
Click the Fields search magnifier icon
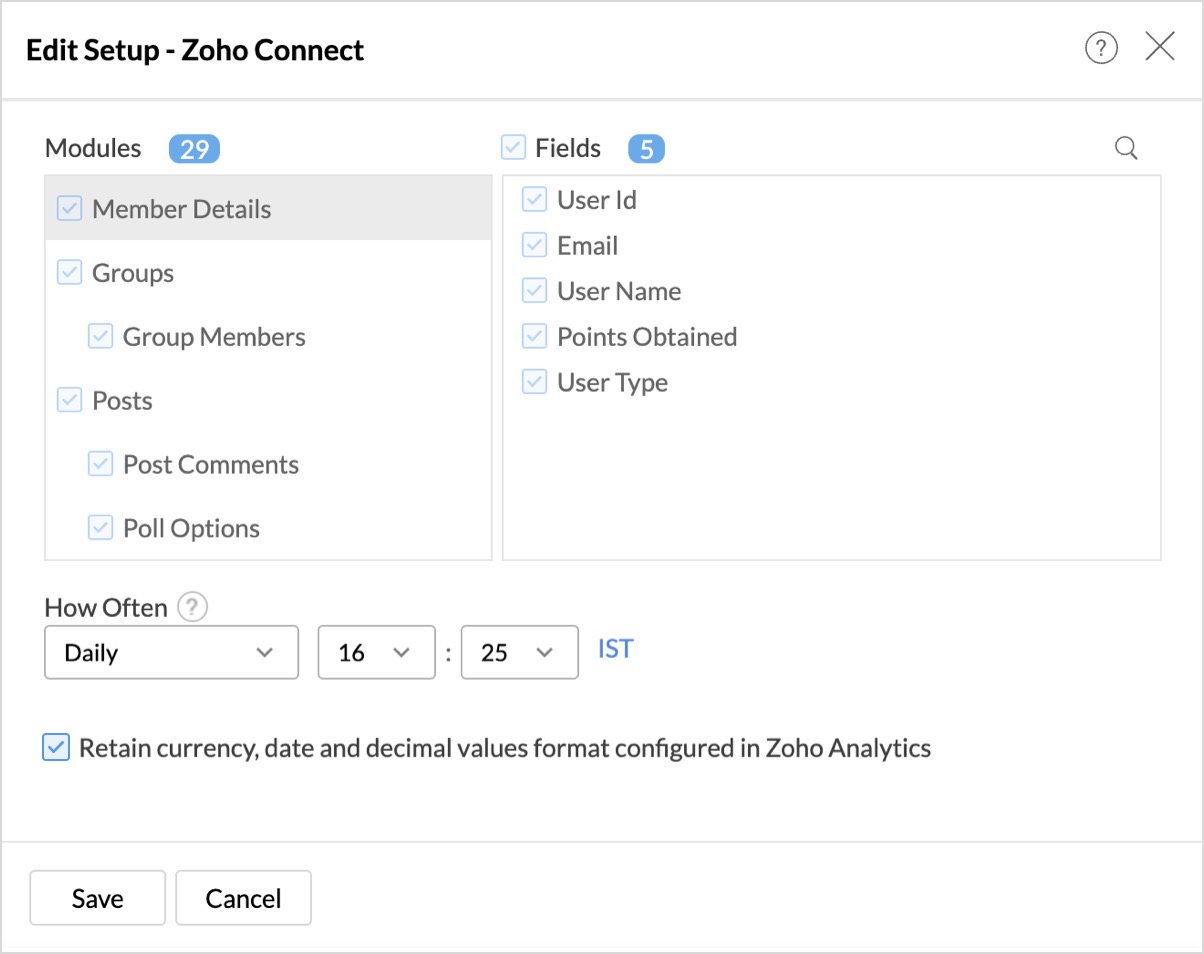pyautogui.click(x=1126, y=149)
